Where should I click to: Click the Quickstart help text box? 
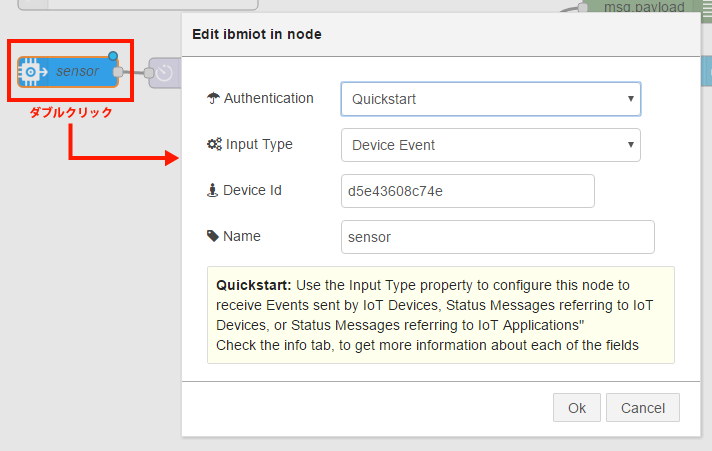click(x=440, y=315)
